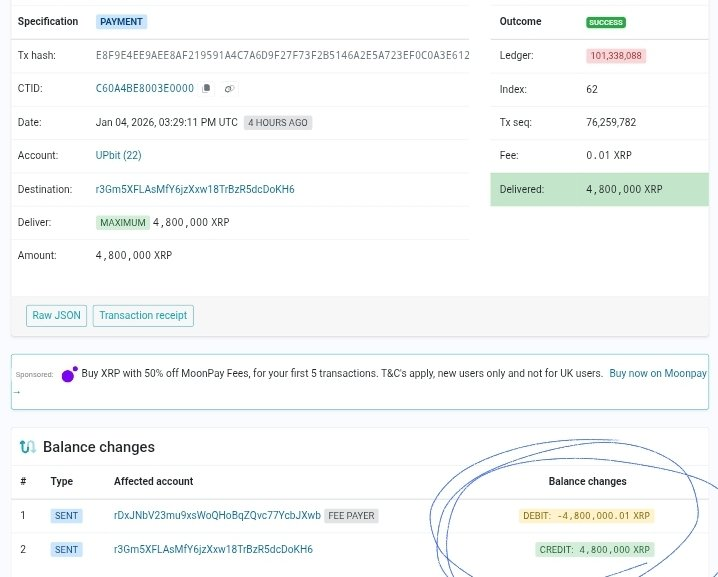Open CTID C60A4BE8003E0000 link
Image resolution: width=718 pixels, height=577 pixels.
click(145, 89)
